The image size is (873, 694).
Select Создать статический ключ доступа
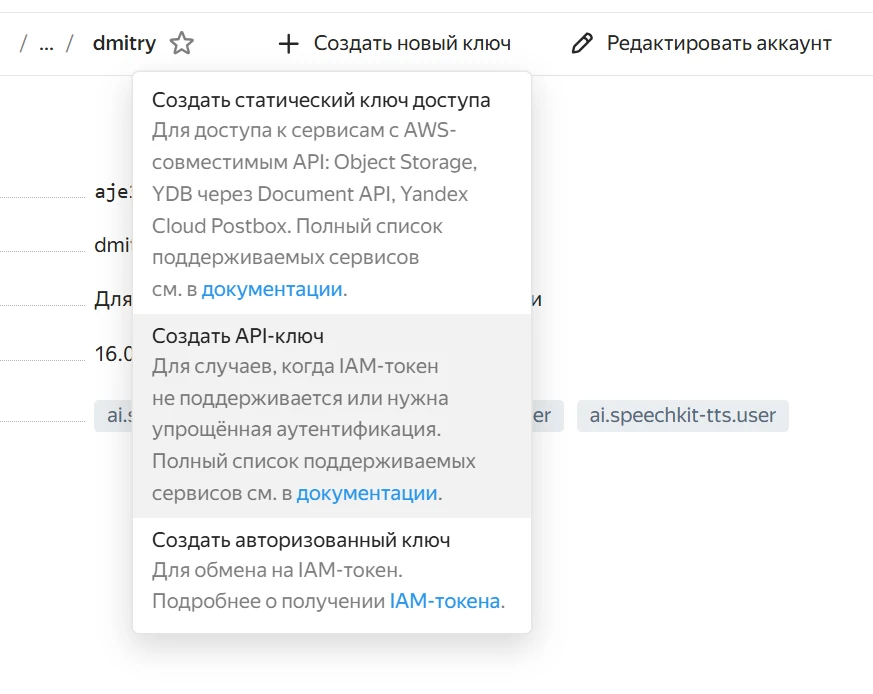pos(332,194)
